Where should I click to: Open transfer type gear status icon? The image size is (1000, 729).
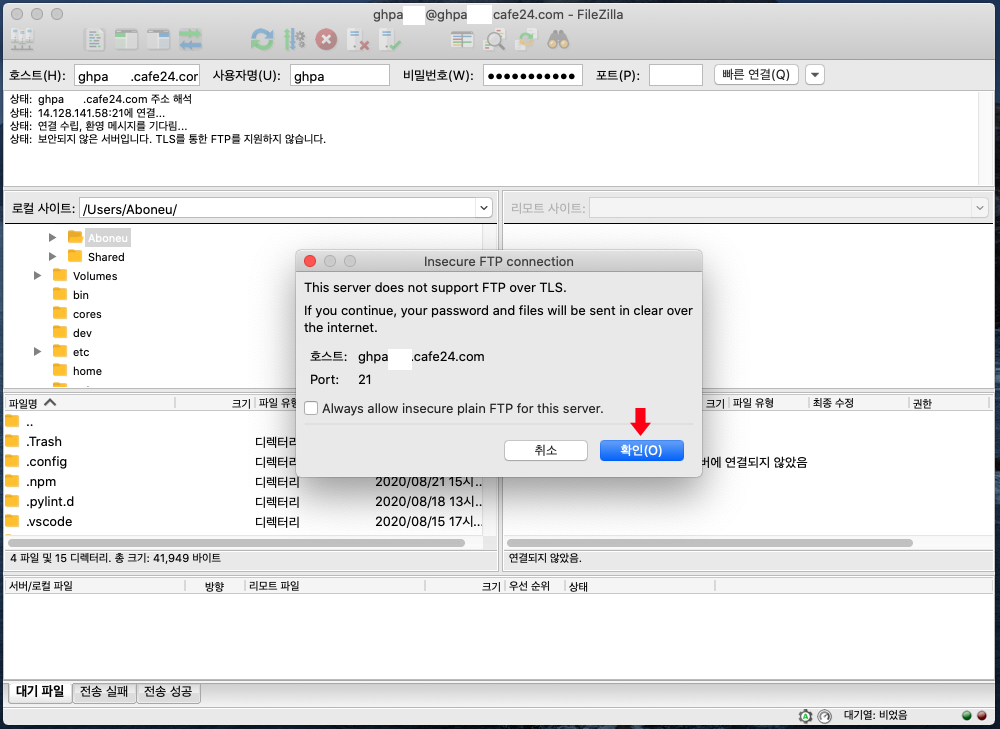pos(805,716)
